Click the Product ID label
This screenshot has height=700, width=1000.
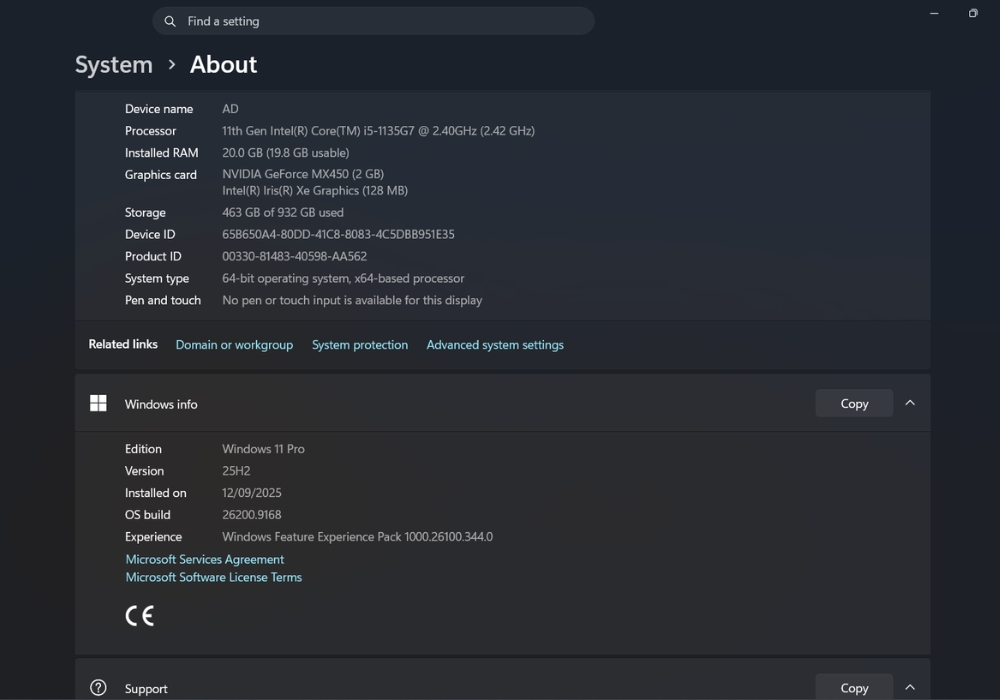153,256
